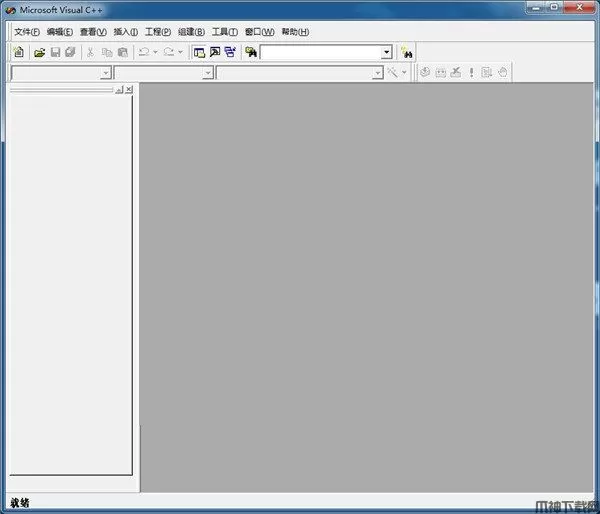The height and width of the screenshot is (514, 600).
Task: Click the Go debug icon
Action: 486,72
